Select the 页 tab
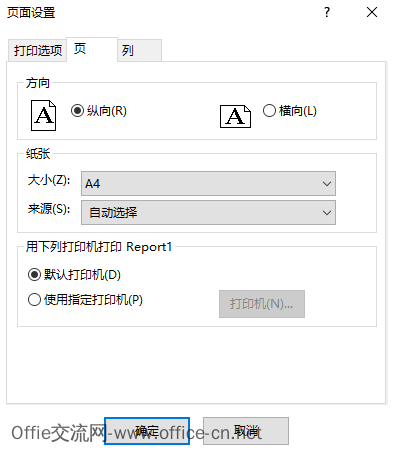395x453 pixels. (x=92, y=49)
